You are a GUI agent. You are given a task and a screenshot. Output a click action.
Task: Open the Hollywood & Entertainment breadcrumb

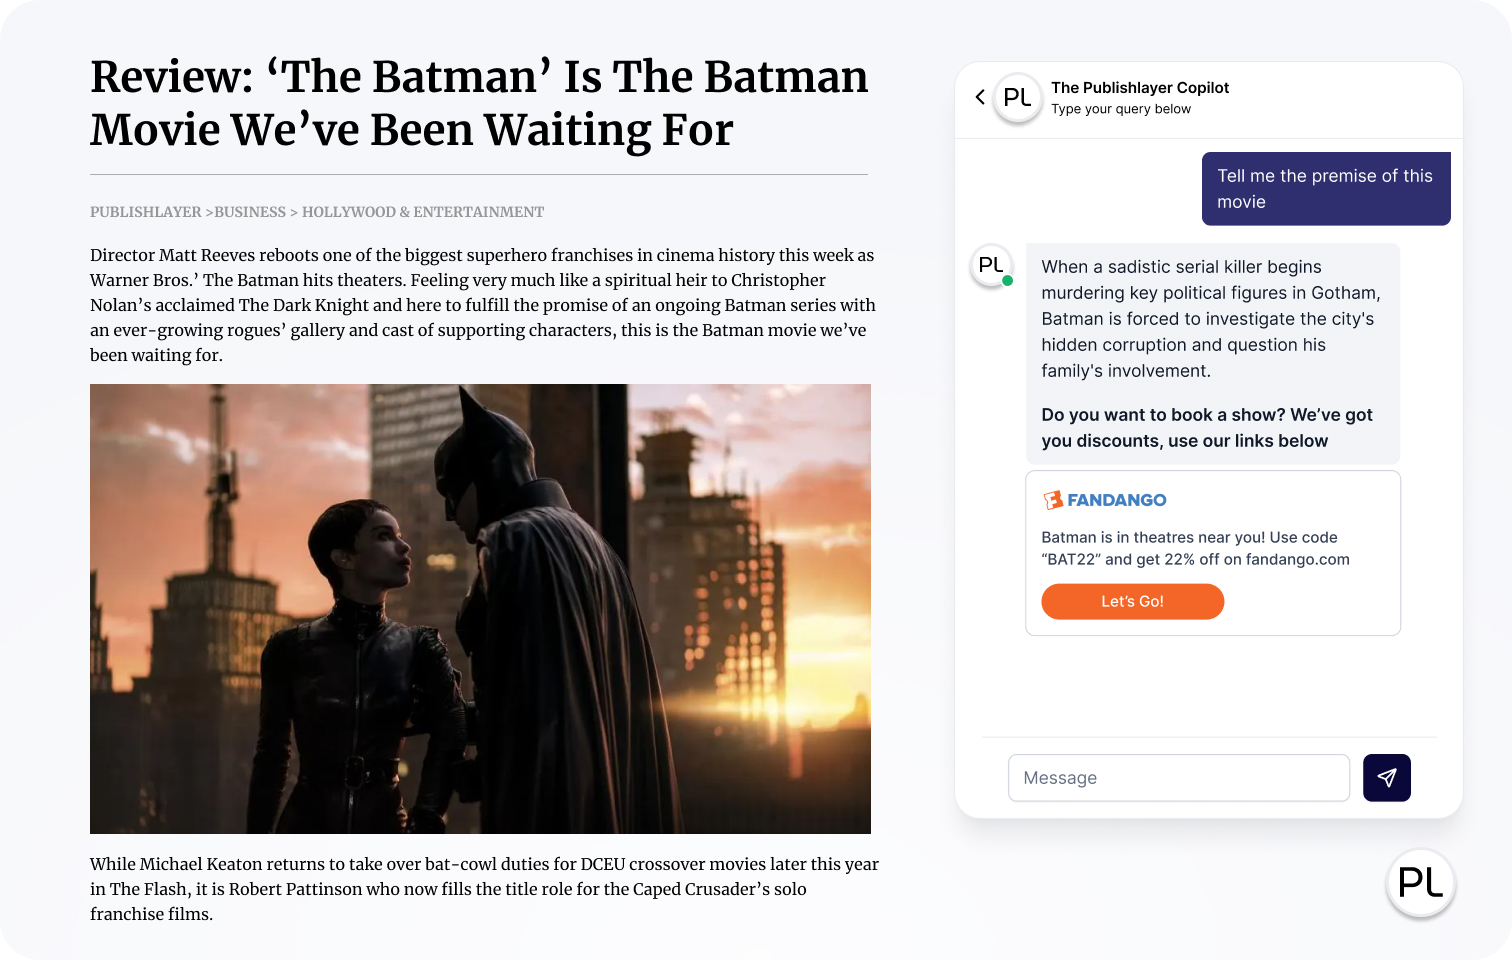point(423,212)
